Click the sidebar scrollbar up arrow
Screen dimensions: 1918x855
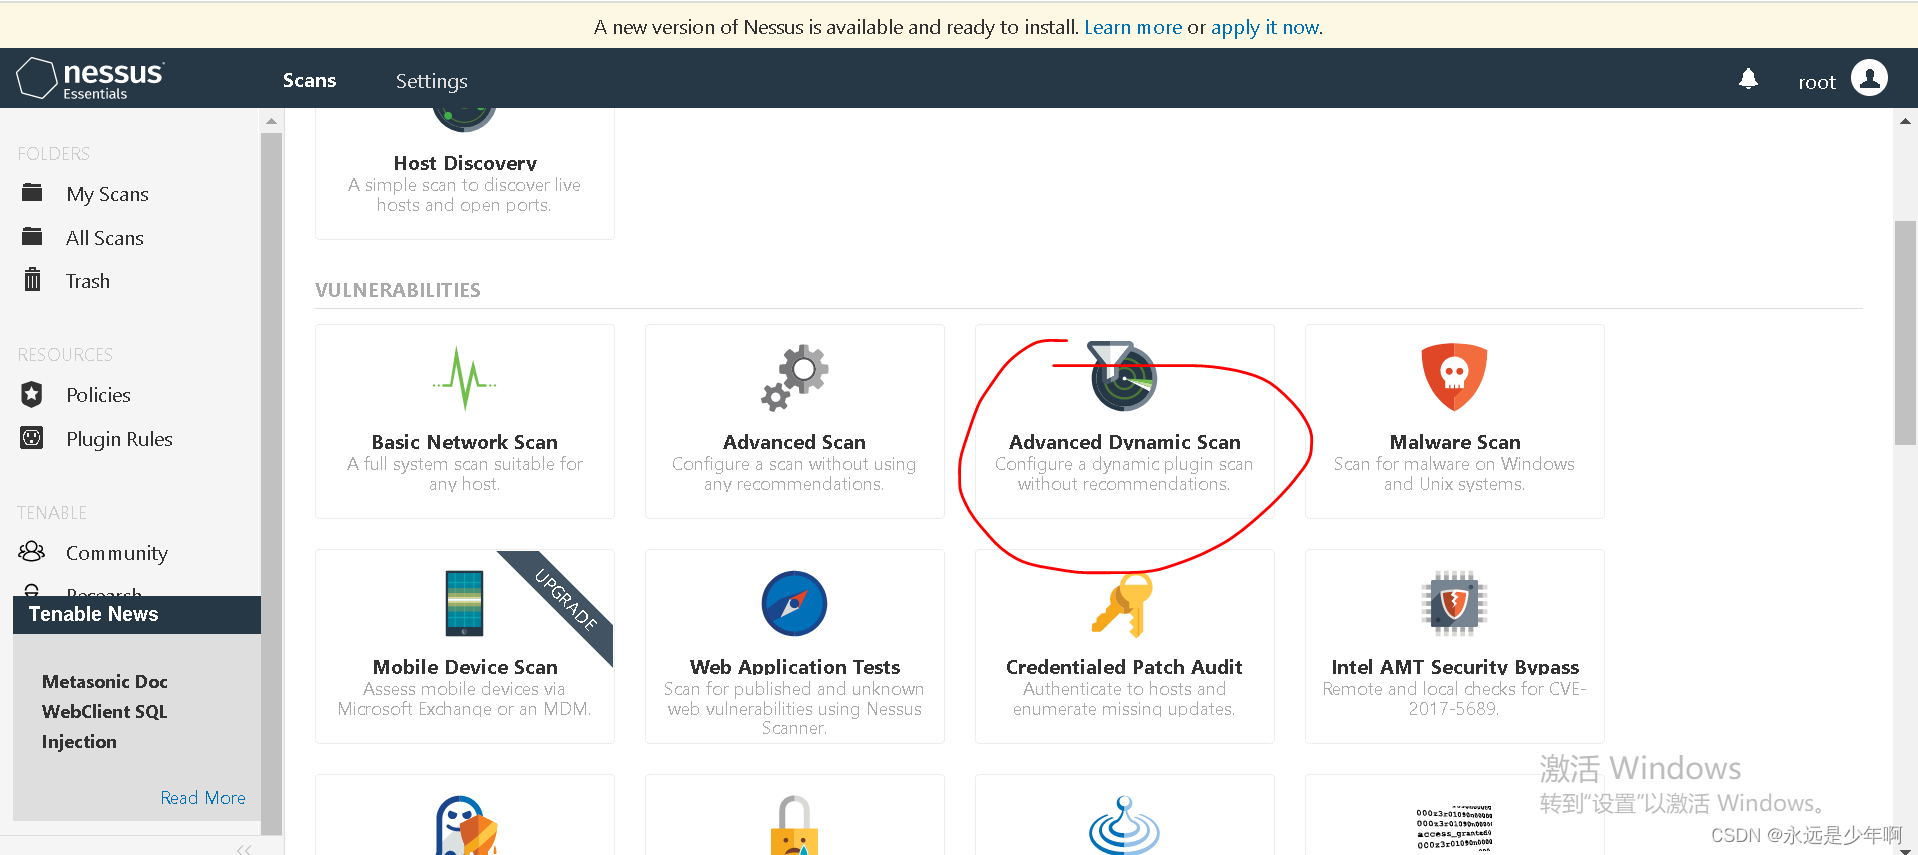point(271,121)
